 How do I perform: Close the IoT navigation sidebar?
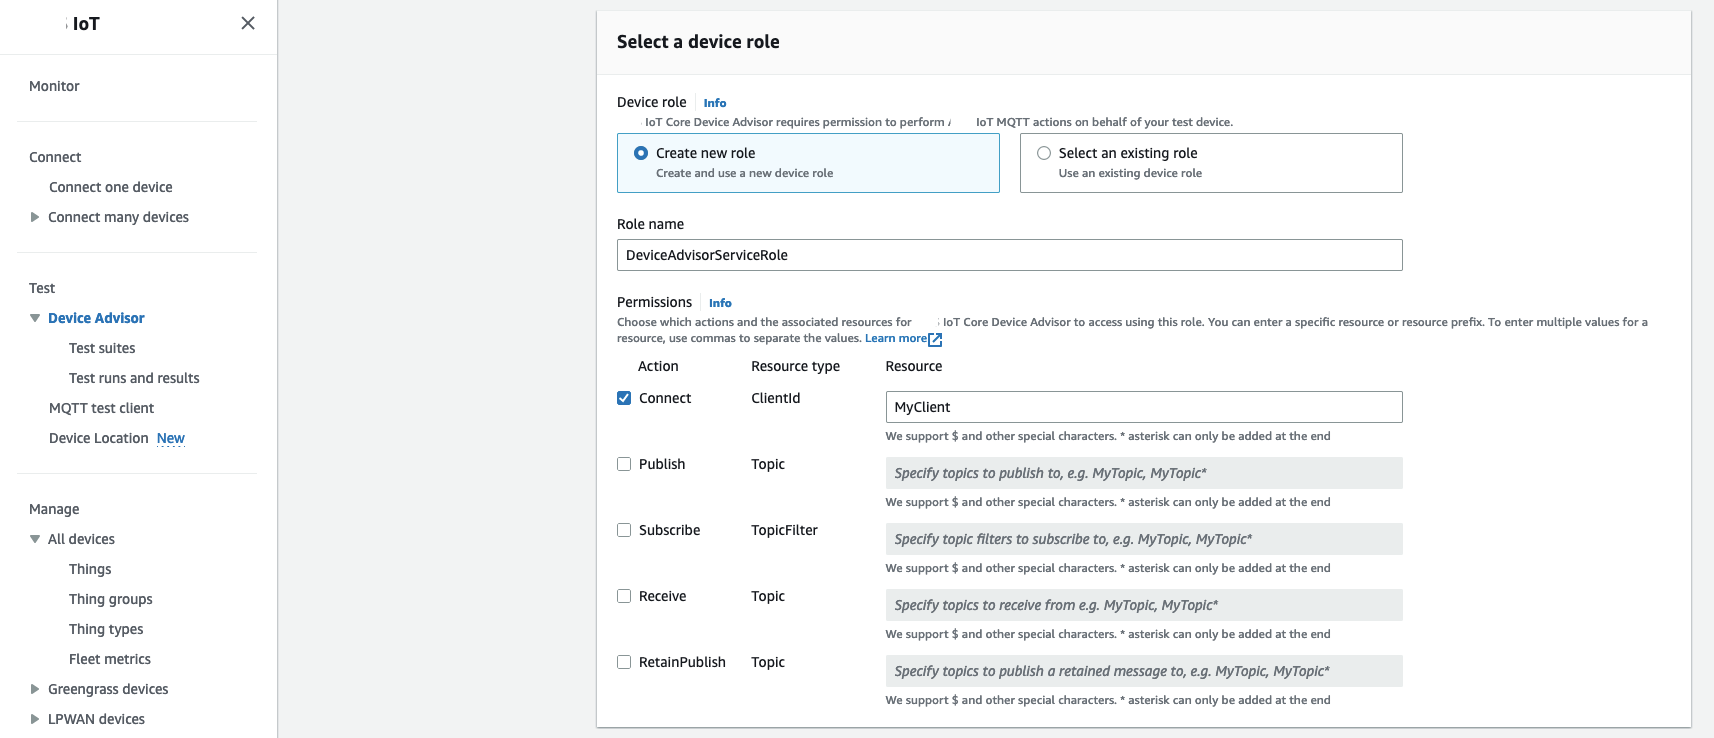[248, 23]
